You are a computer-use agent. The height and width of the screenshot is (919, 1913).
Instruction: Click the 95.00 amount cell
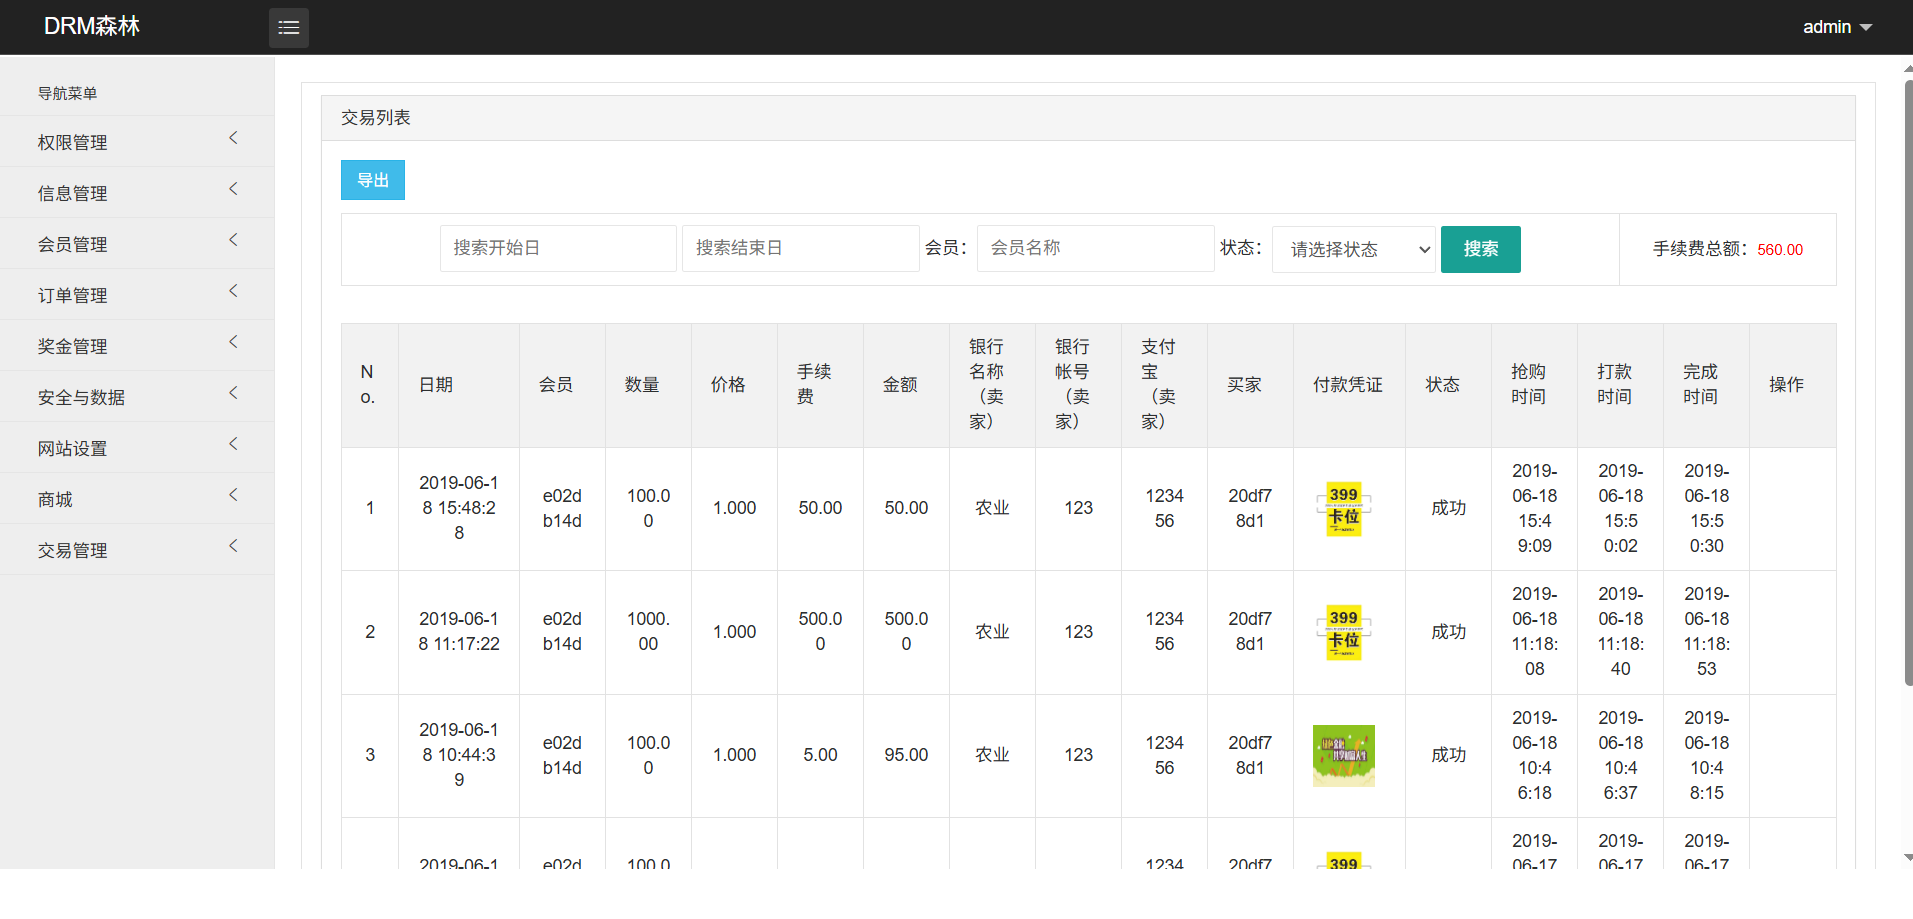pos(906,755)
